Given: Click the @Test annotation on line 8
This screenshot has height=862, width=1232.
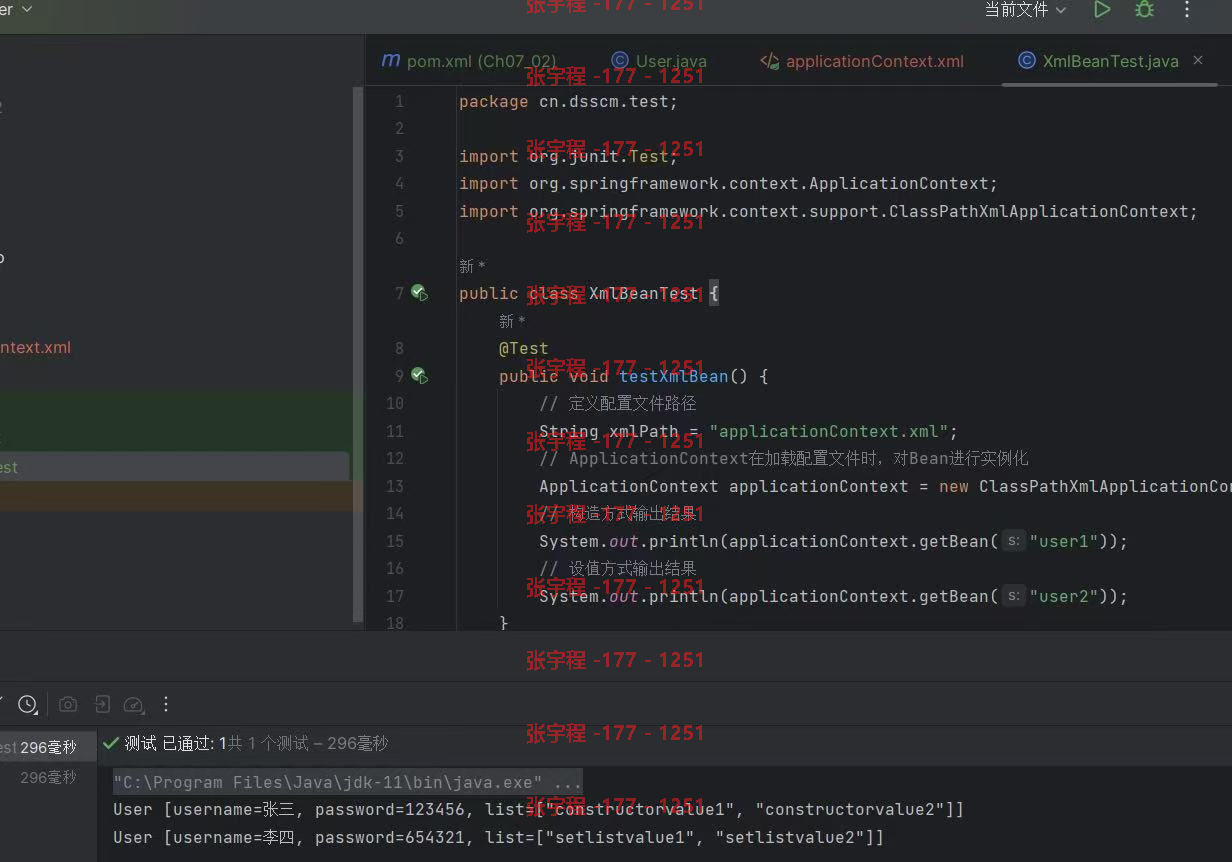Looking at the screenshot, I should (524, 349).
